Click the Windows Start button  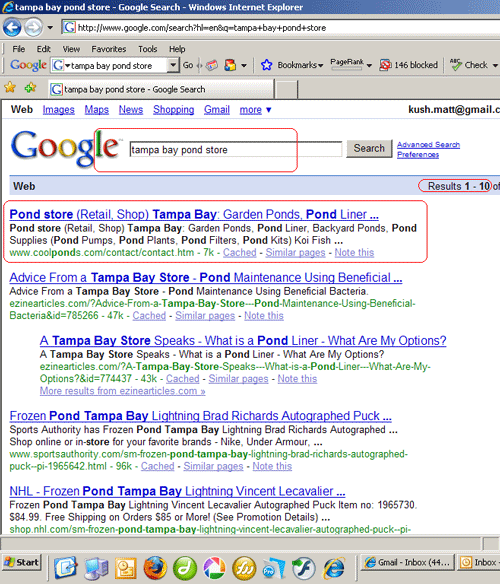pos(22,562)
